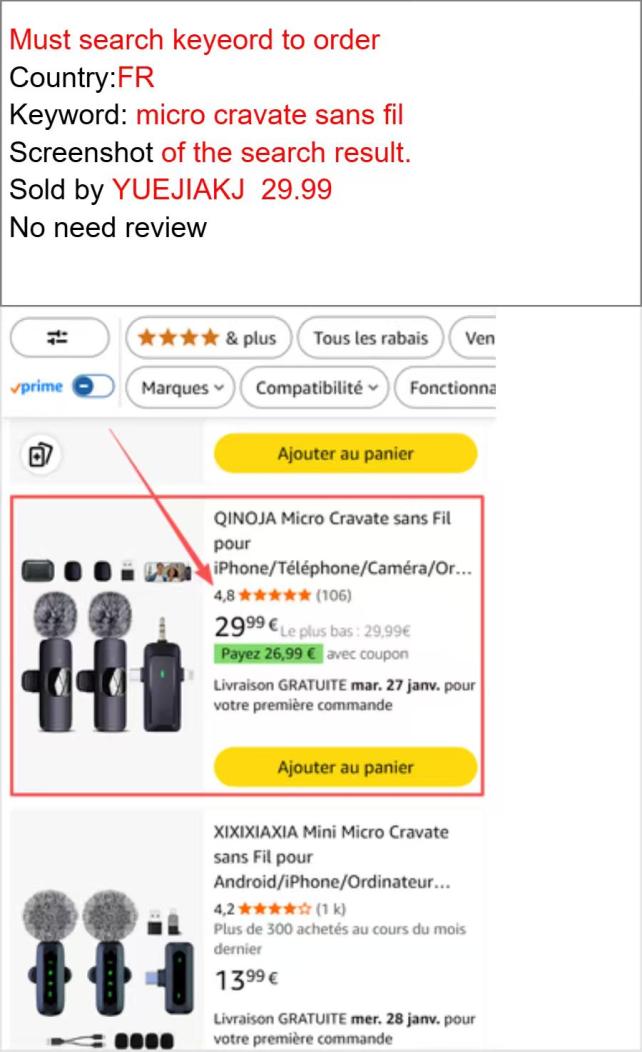Open the Fonctionna filter chip

pos(446,388)
